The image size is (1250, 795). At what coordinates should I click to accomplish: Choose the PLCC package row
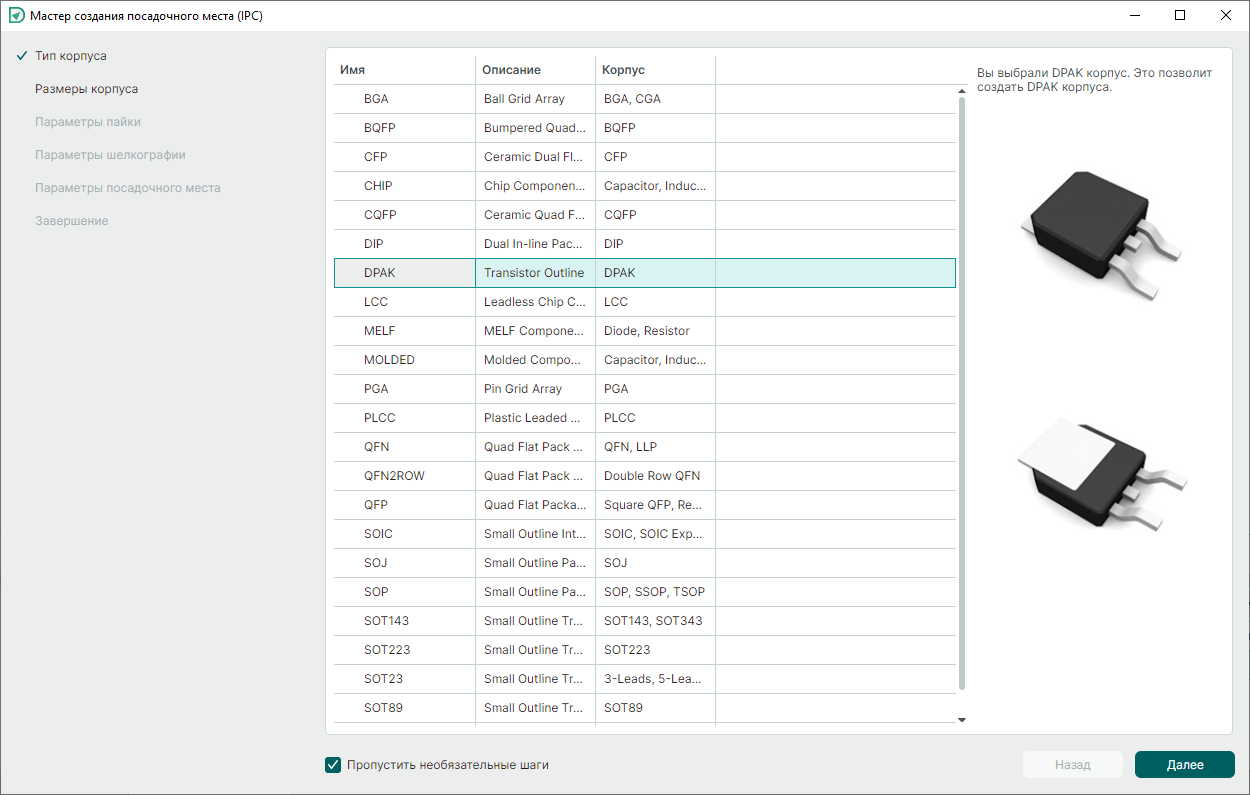379,418
